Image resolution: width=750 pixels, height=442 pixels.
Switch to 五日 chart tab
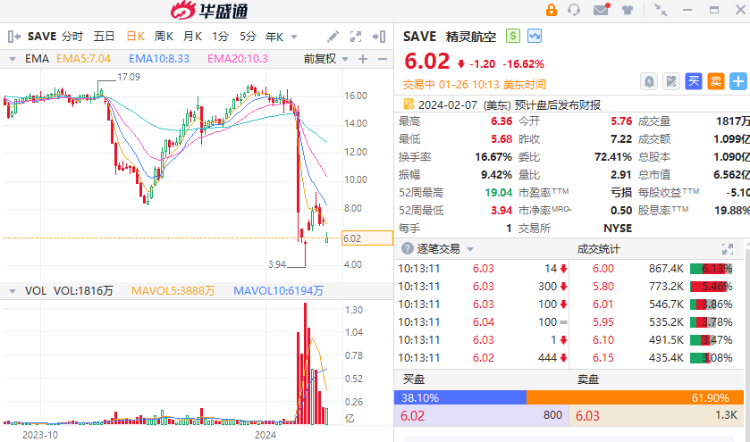(104, 36)
